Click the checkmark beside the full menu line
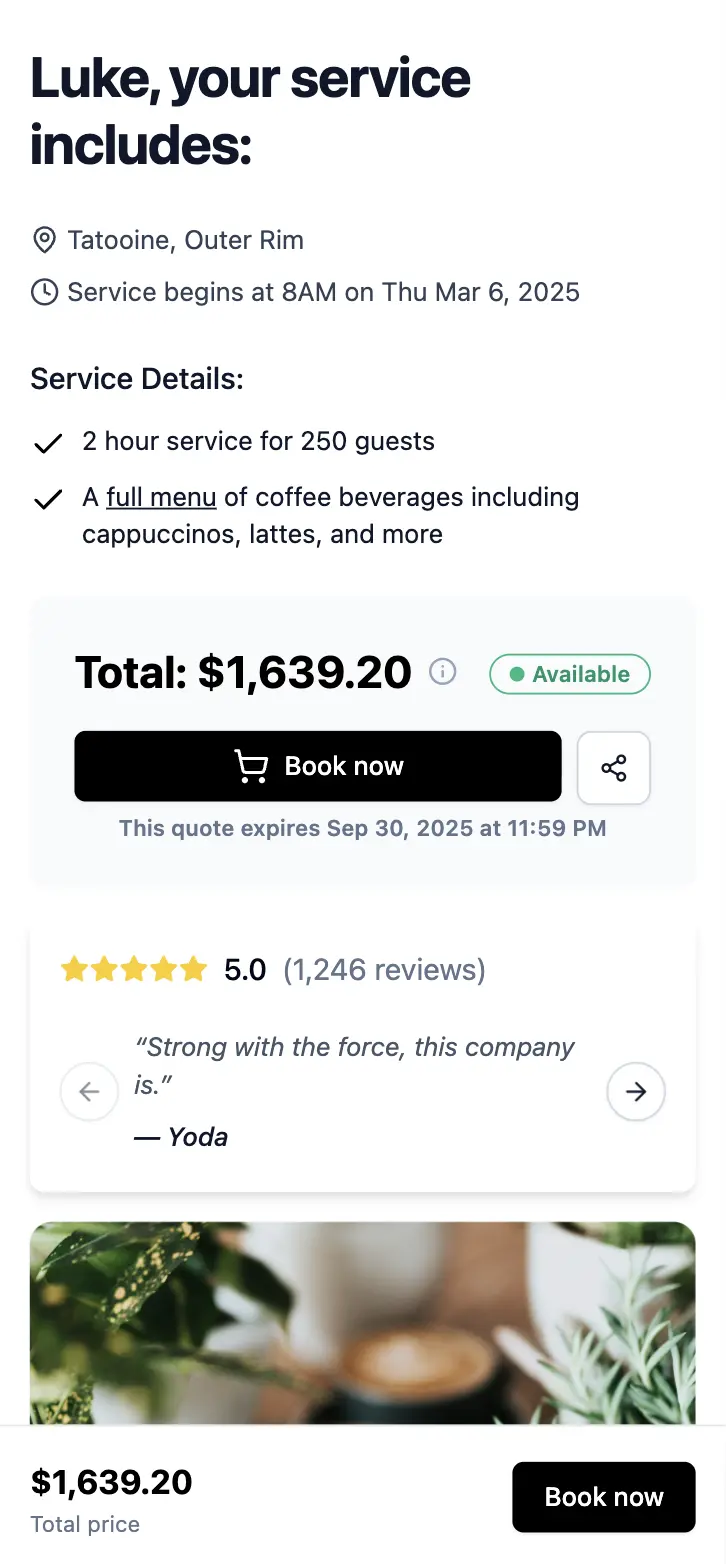Viewport: 726px width, 1564px height. click(48, 499)
